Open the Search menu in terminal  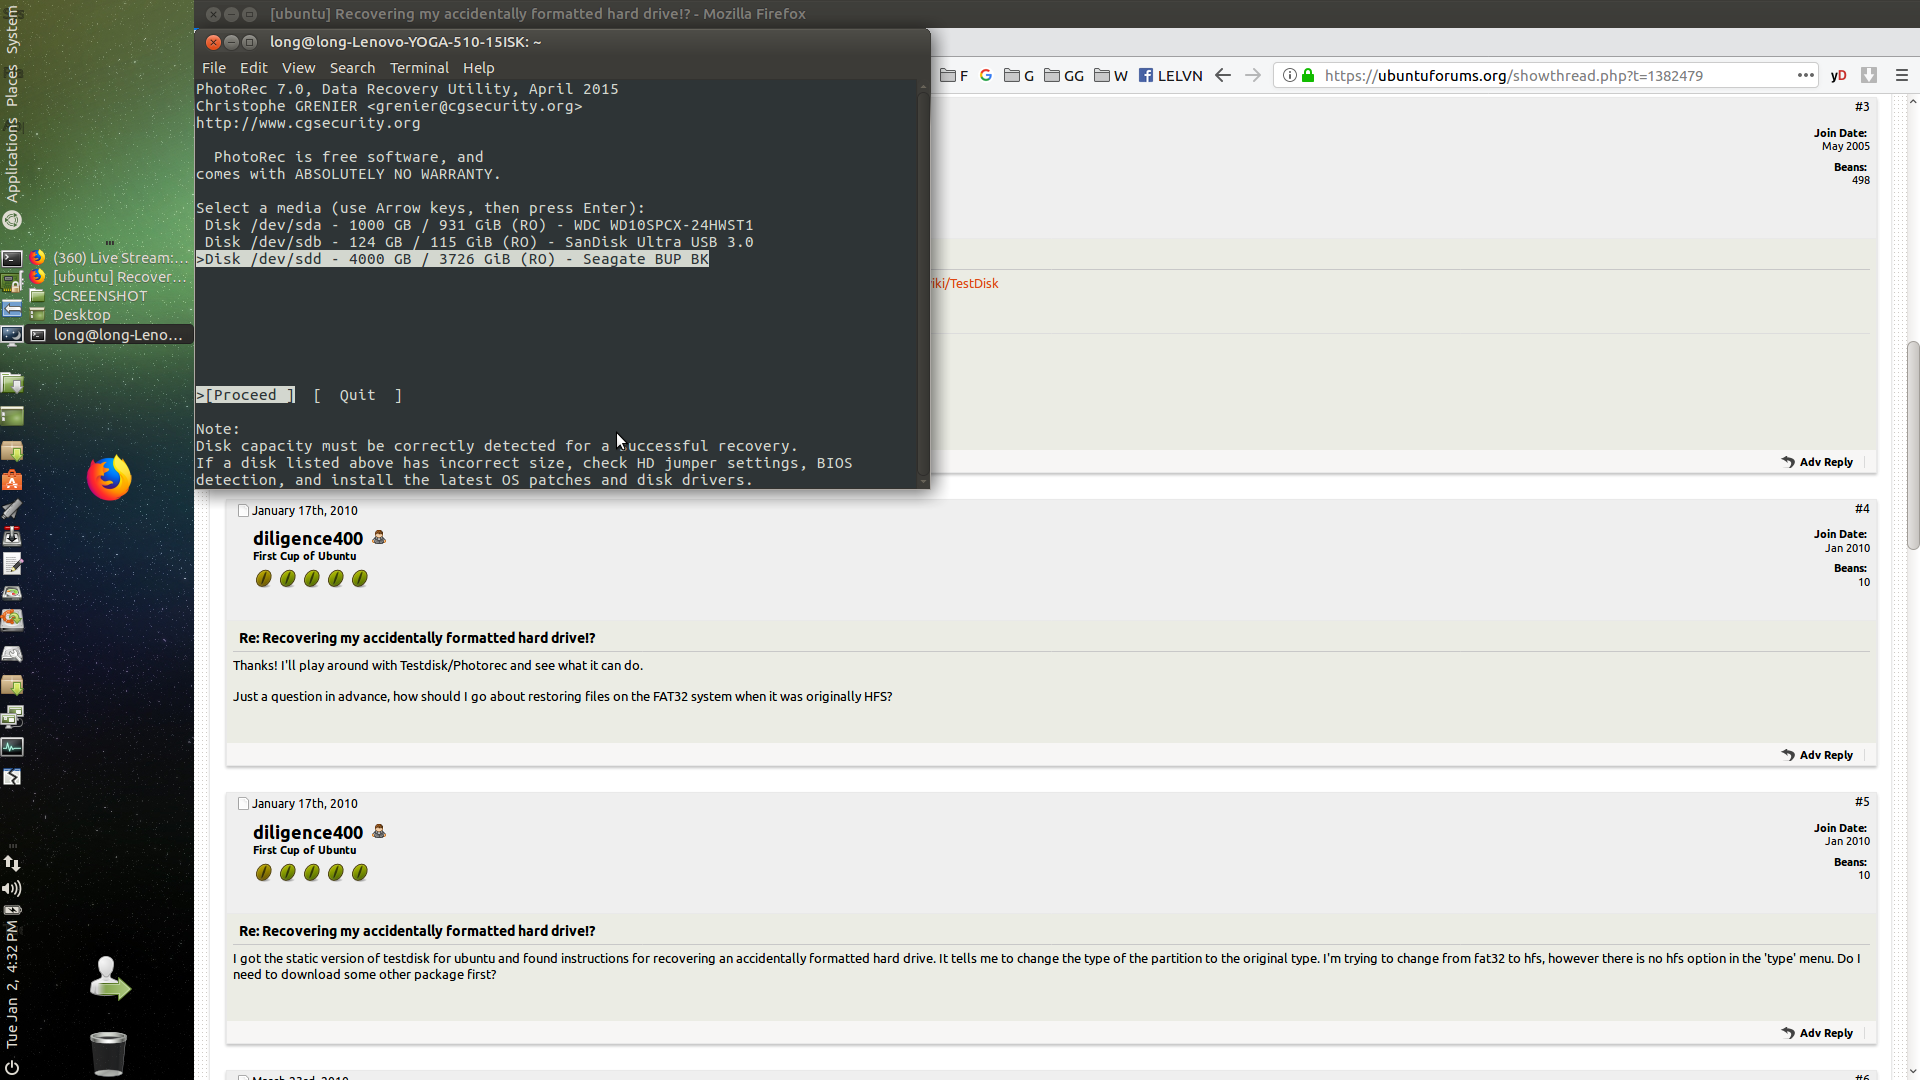click(x=352, y=68)
